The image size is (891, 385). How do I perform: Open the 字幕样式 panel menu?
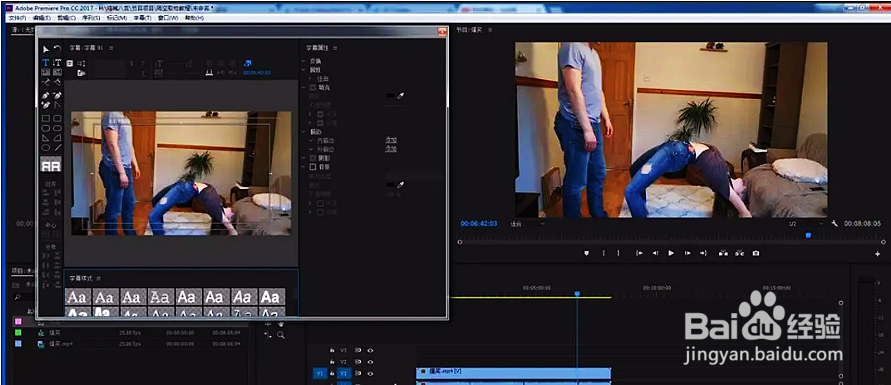tap(98, 278)
